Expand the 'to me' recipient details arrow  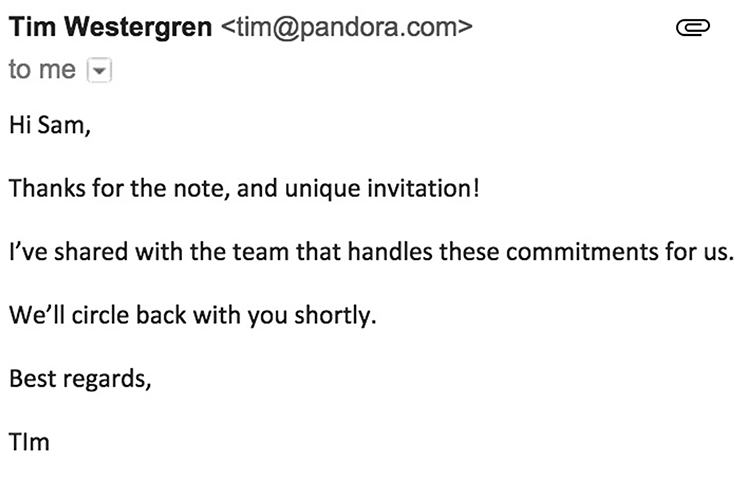[x=99, y=70]
